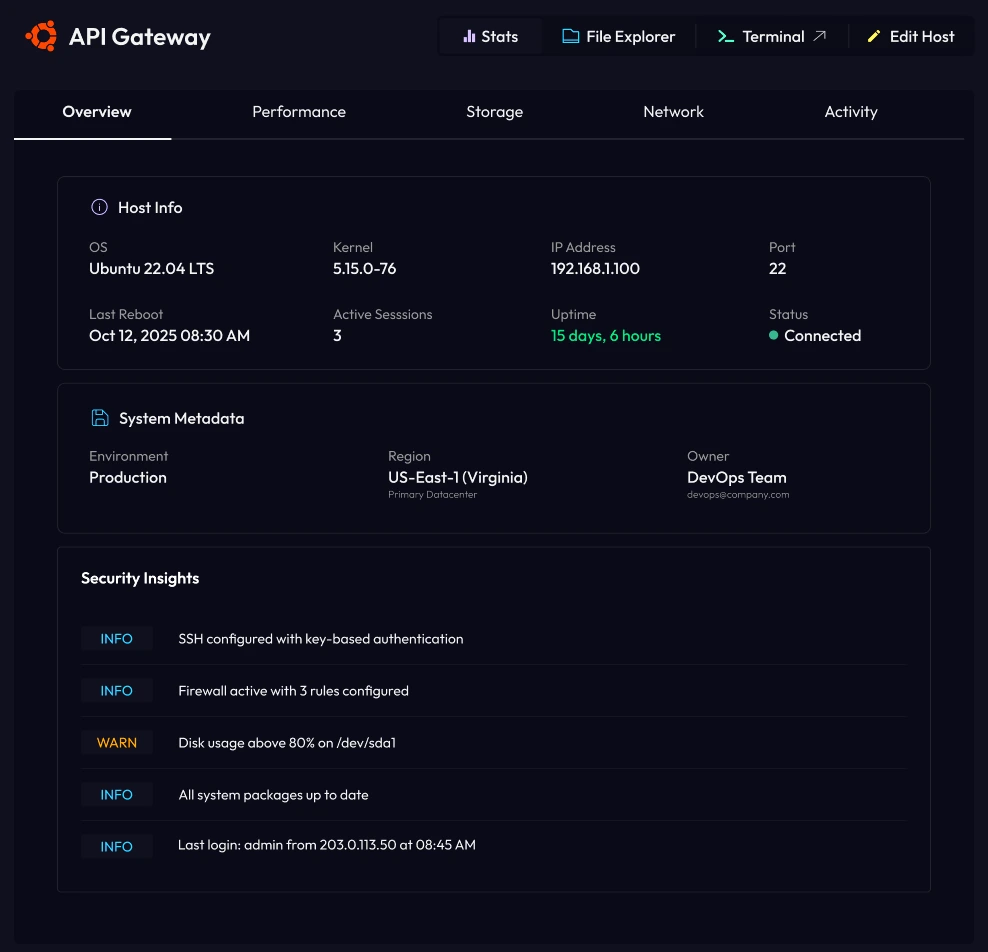Select the IP address 192.168.1.100

tap(595, 268)
